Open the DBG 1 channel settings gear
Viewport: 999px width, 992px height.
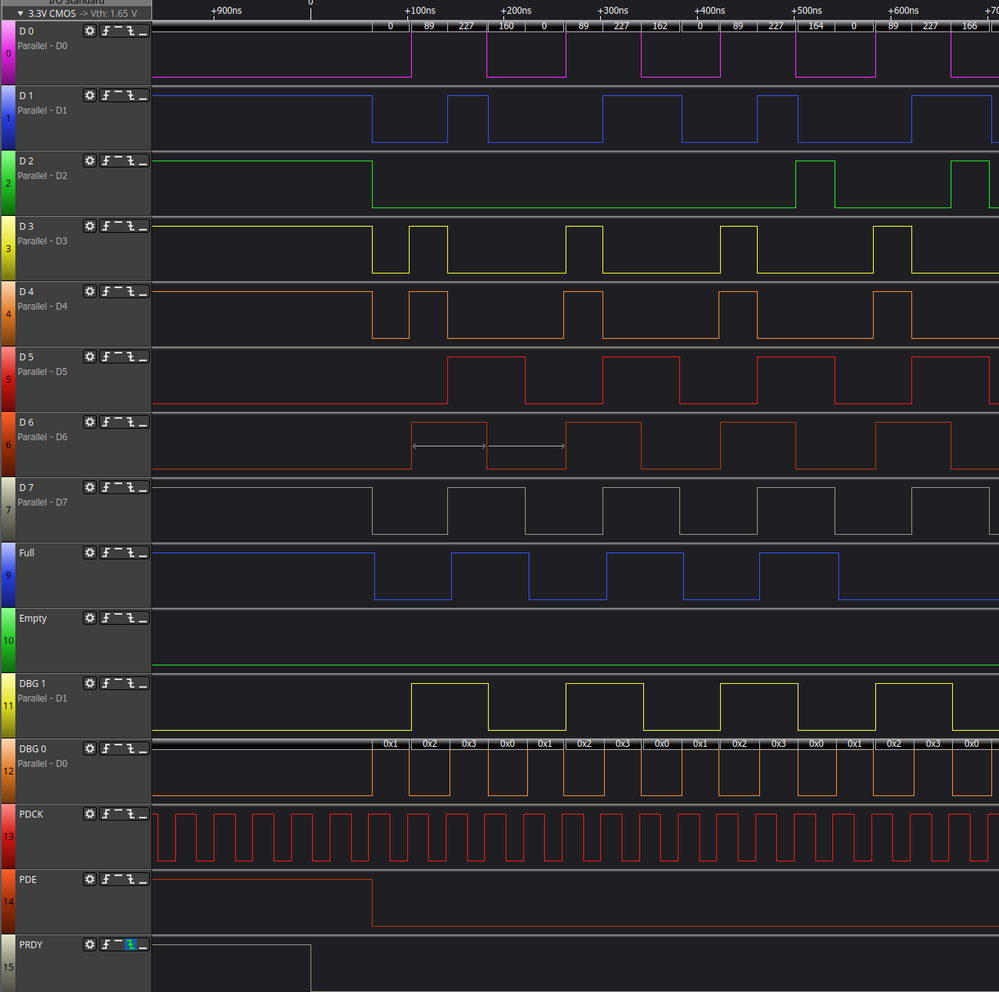[90, 684]
